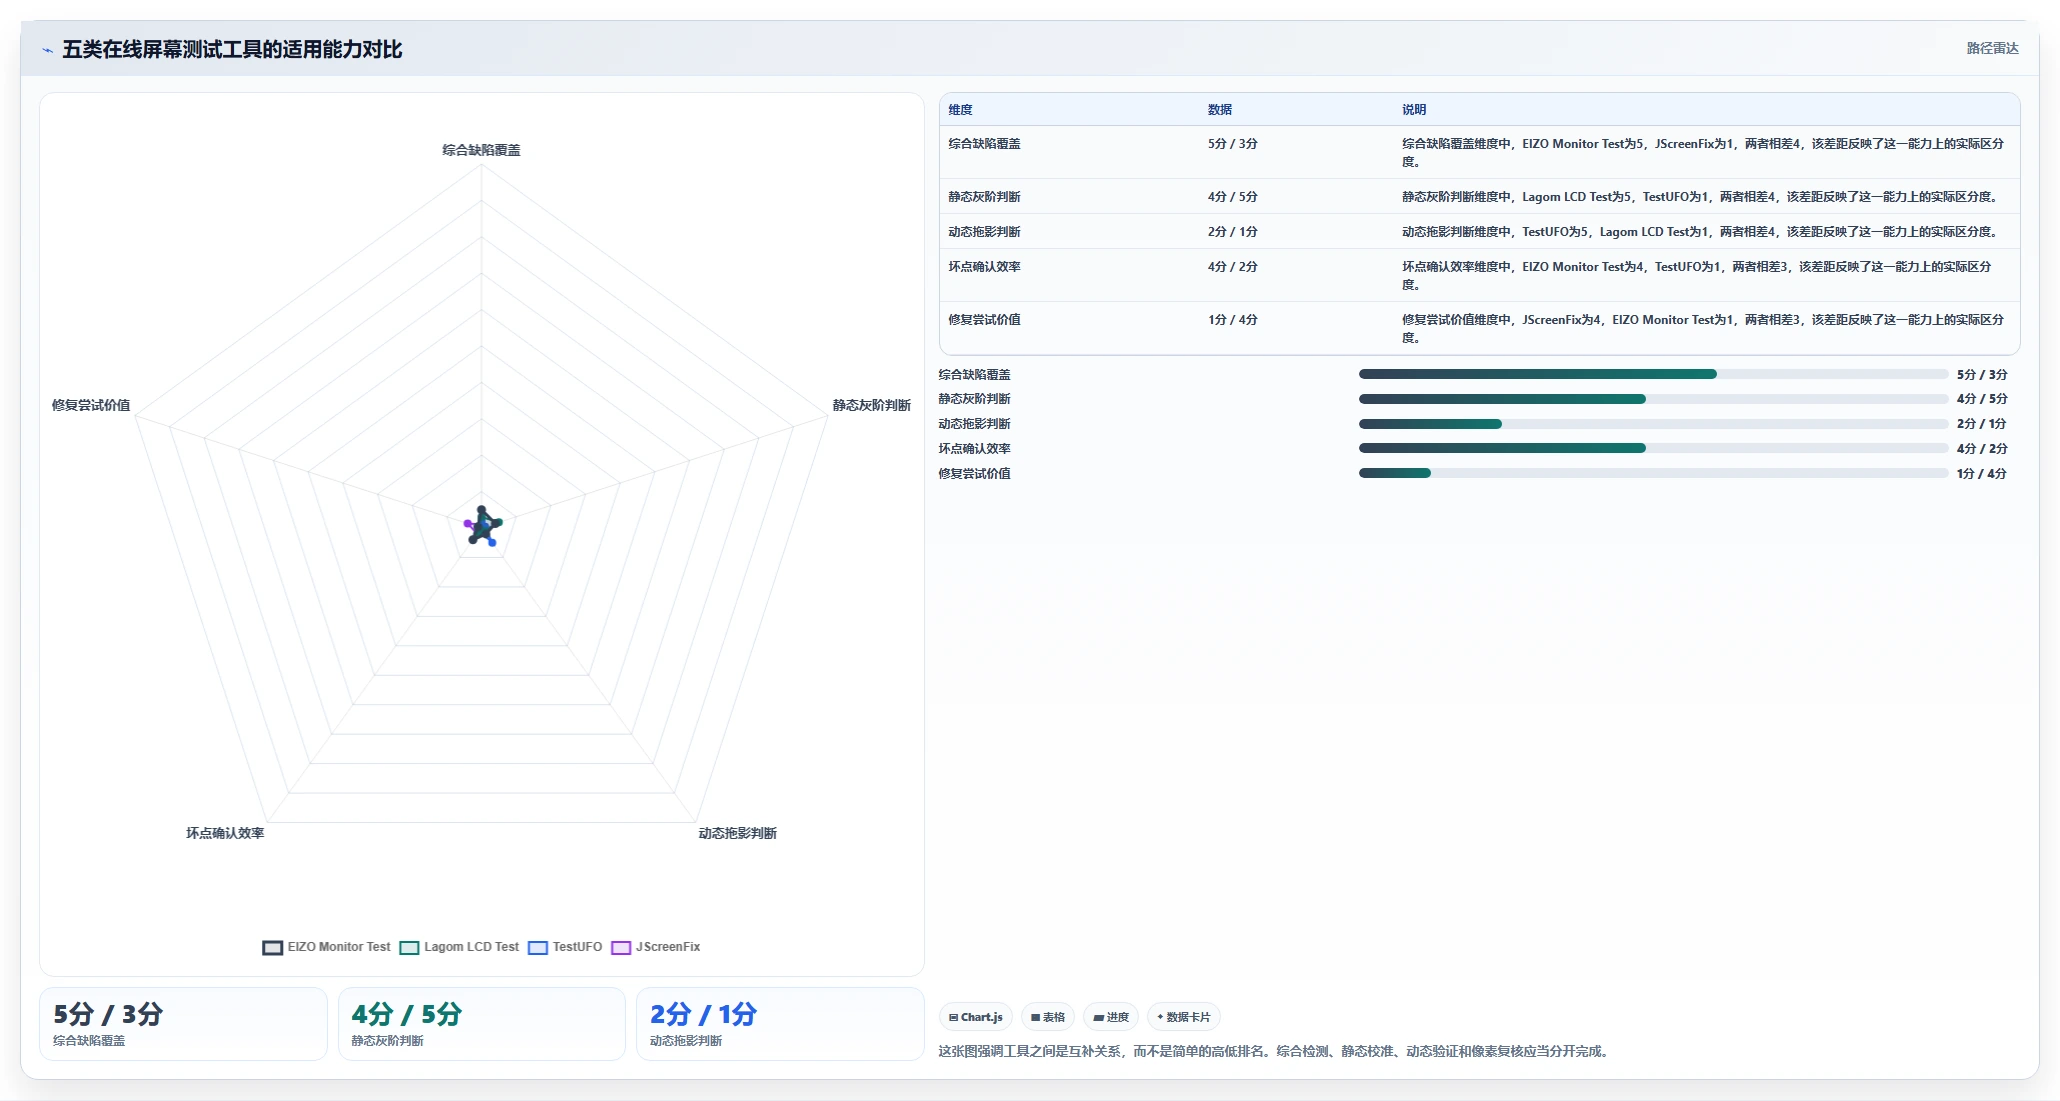This screenshot has width=2060, height=1101.
Task: Select the 表格 tag chip
Action: pos(1048,1017)
